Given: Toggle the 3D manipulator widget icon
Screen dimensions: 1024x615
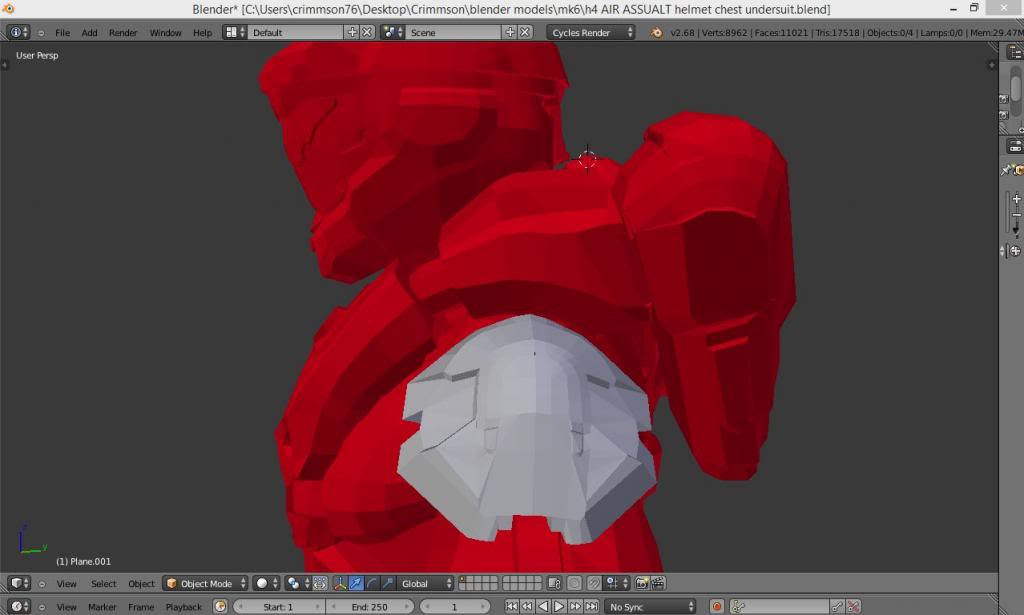Looking at the screenshot, I should click(x=340, y=583).
